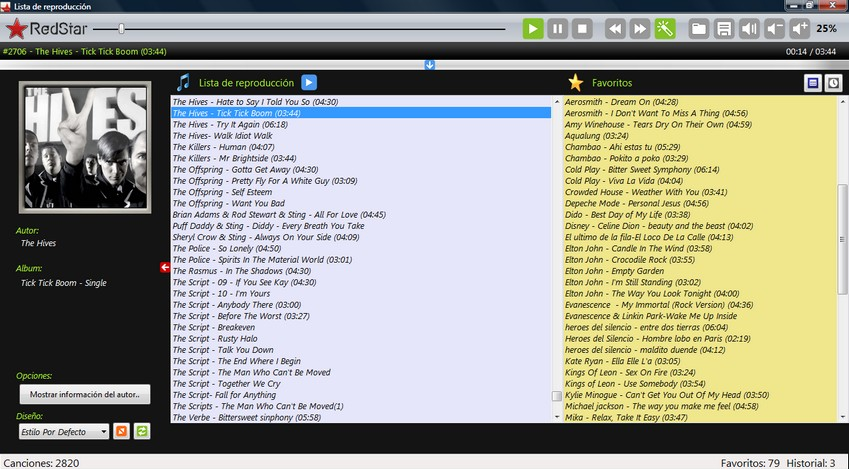
Task: Stop playback with the stop button
Action: click(582, 29)
